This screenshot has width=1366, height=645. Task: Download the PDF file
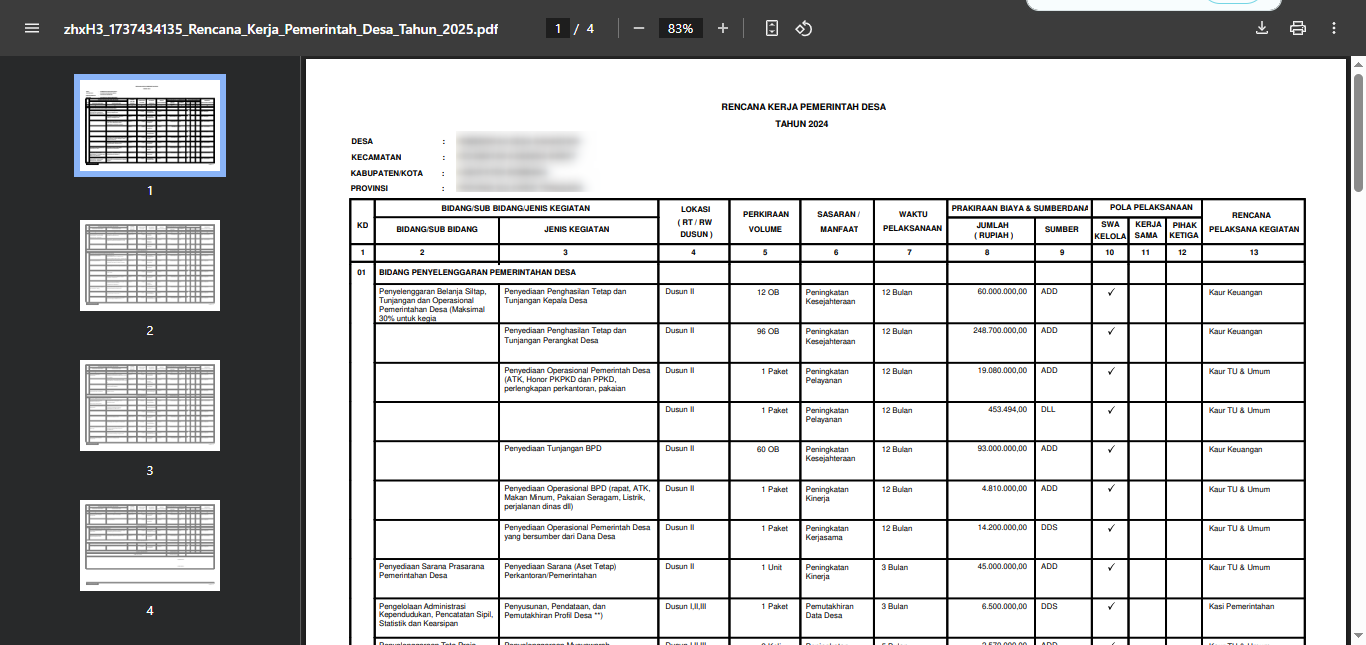click(1262, 28)
